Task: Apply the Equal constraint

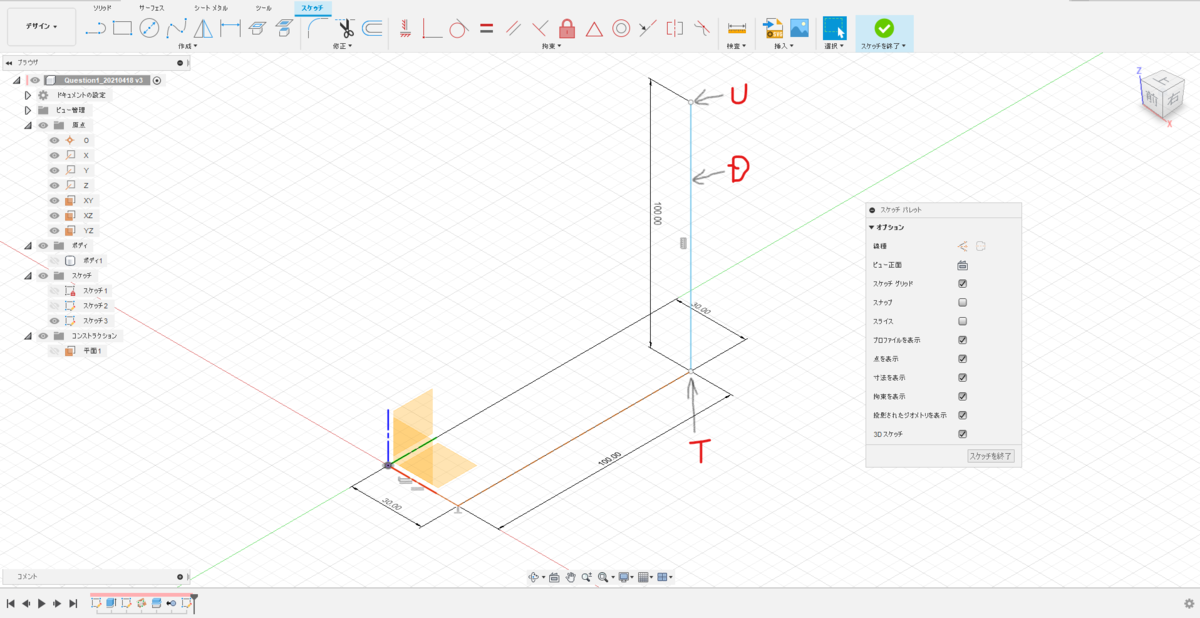Action: [x=486, y=28]
